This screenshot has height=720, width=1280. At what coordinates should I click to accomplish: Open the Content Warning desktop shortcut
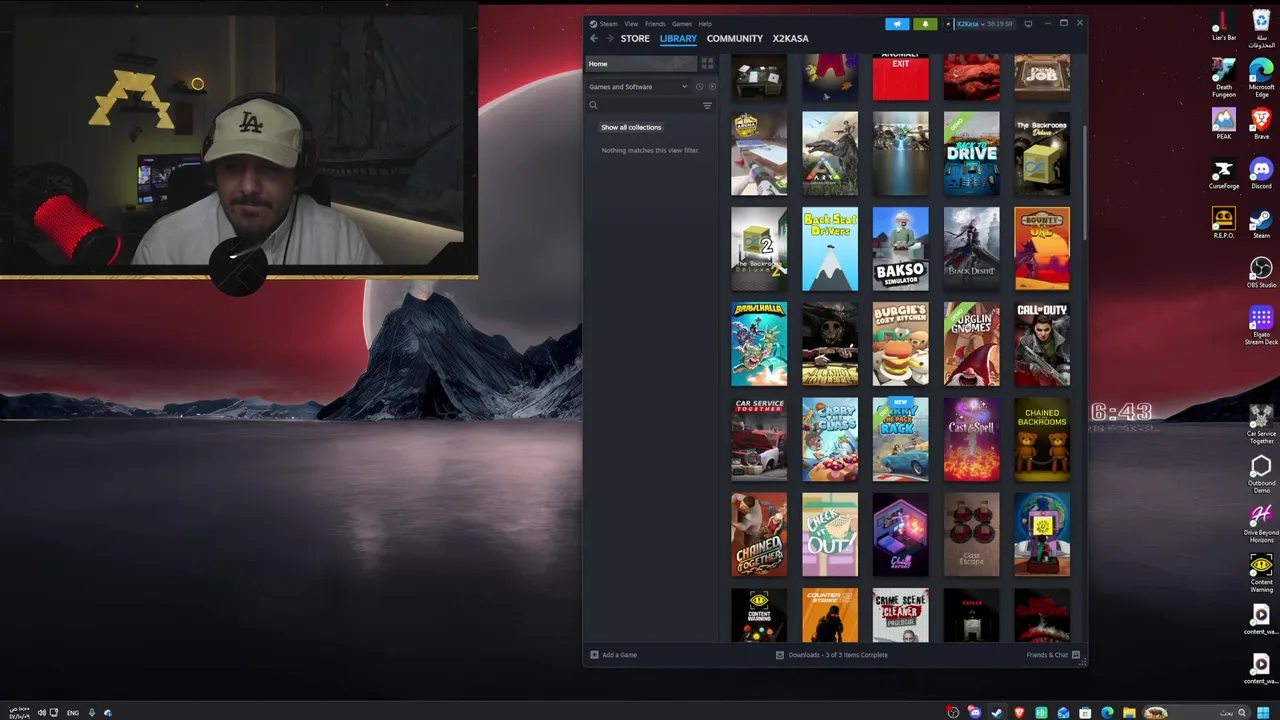point(1261,573)
